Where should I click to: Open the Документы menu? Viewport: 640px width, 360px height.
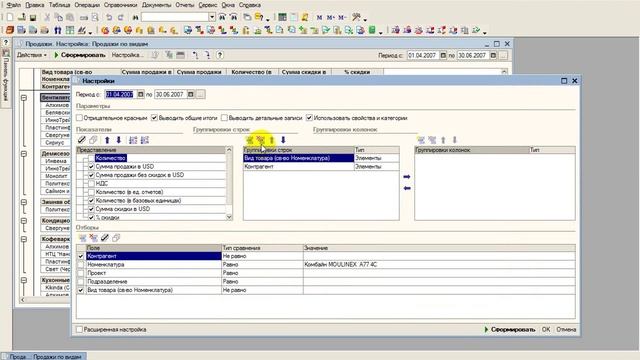click(156, 5)
